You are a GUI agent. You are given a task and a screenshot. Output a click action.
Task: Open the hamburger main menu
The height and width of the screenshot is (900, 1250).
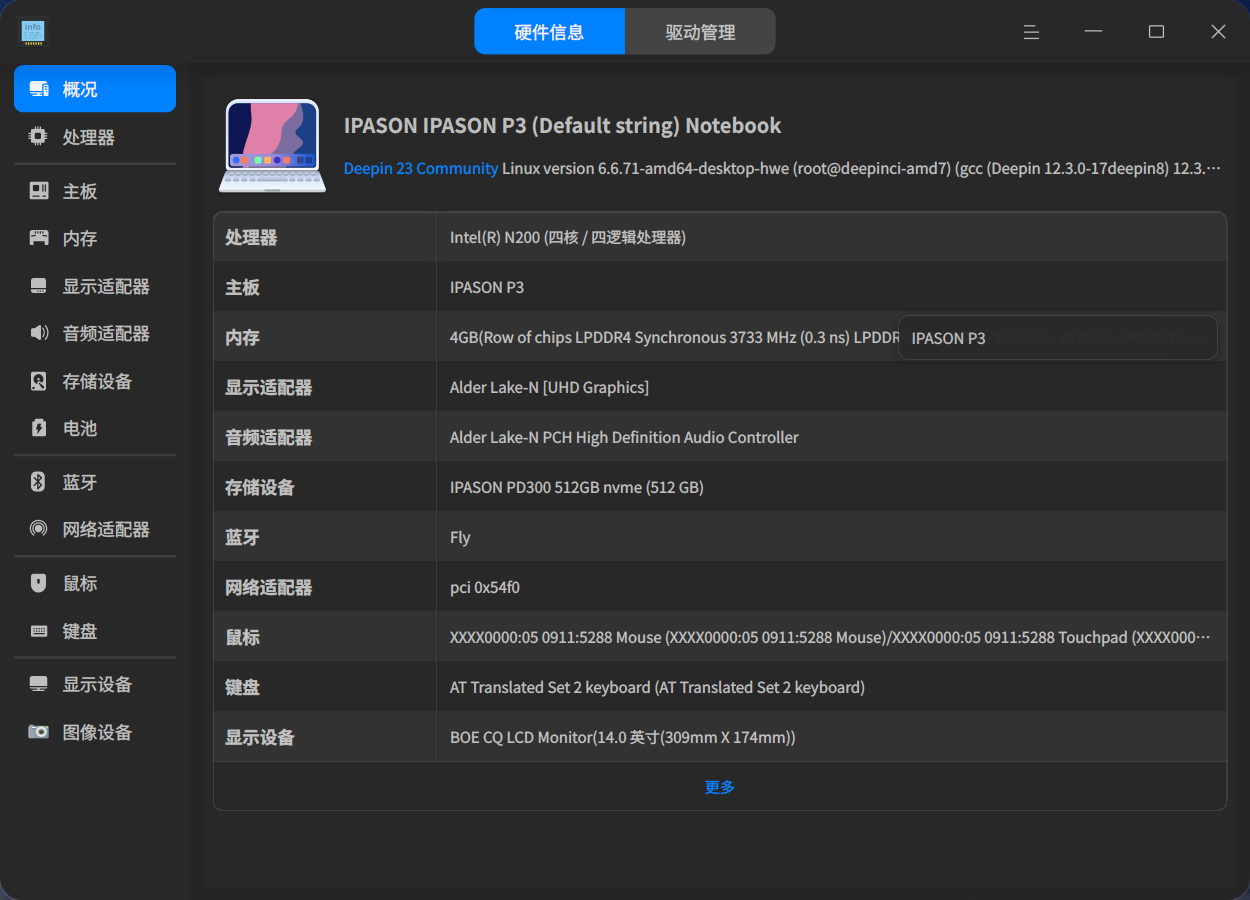coord(1031,32)
